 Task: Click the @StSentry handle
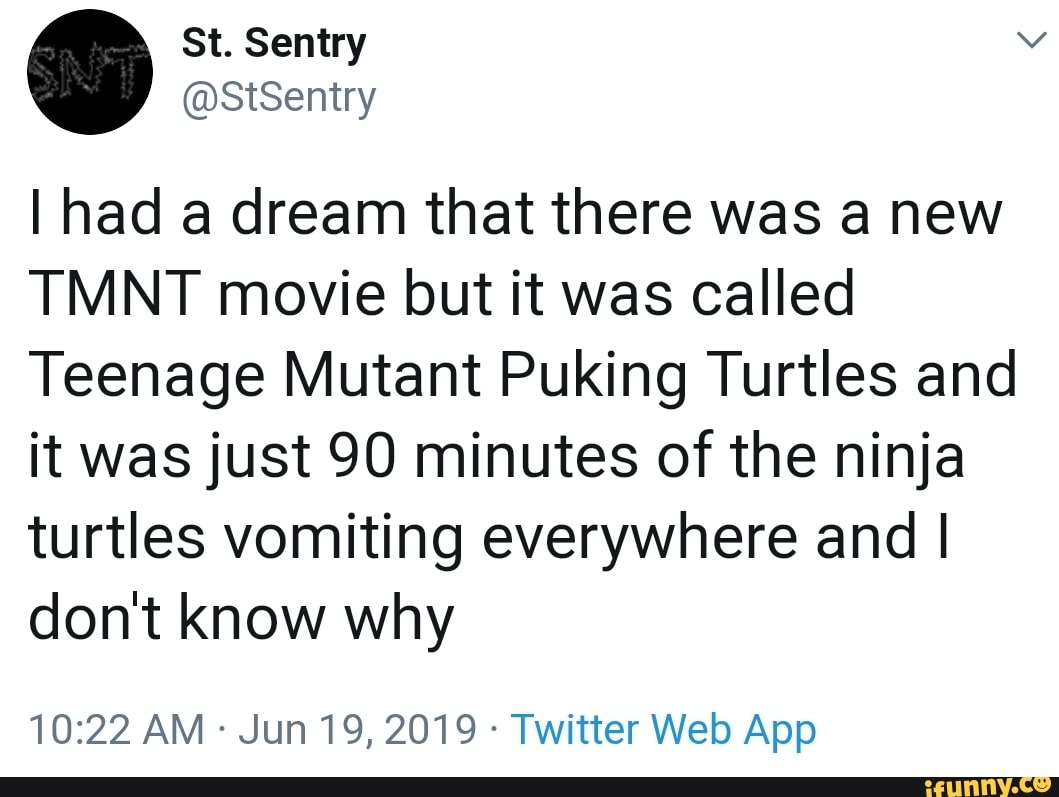click(276, 97)
